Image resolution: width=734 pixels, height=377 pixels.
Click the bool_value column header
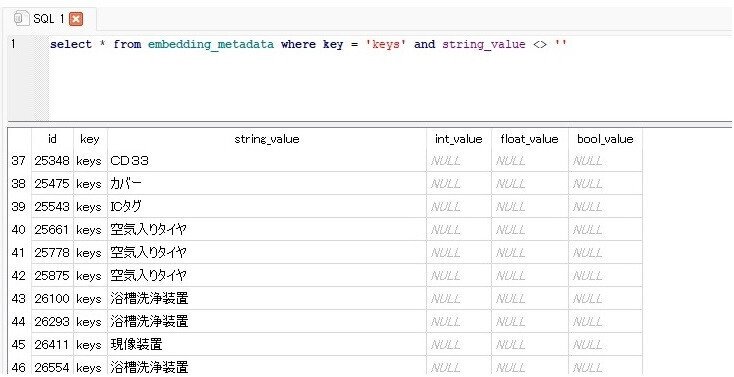[605, 139]
